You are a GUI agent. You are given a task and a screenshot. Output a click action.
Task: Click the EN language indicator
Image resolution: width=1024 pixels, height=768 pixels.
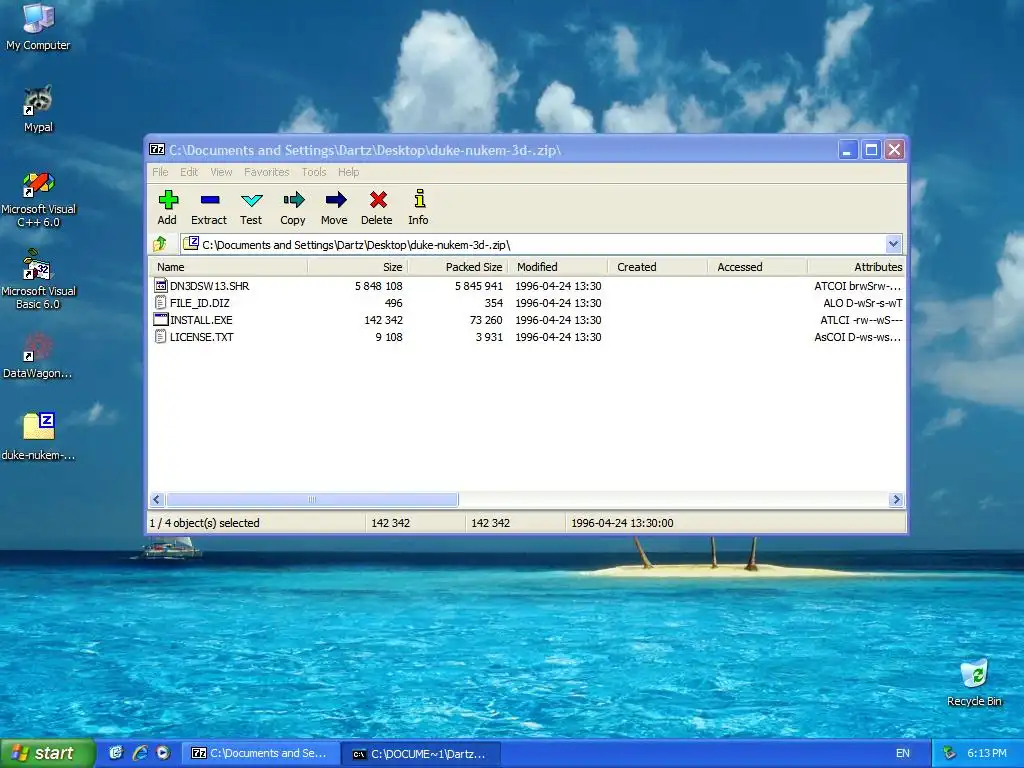pyautogui.click(x=903, y=753)
